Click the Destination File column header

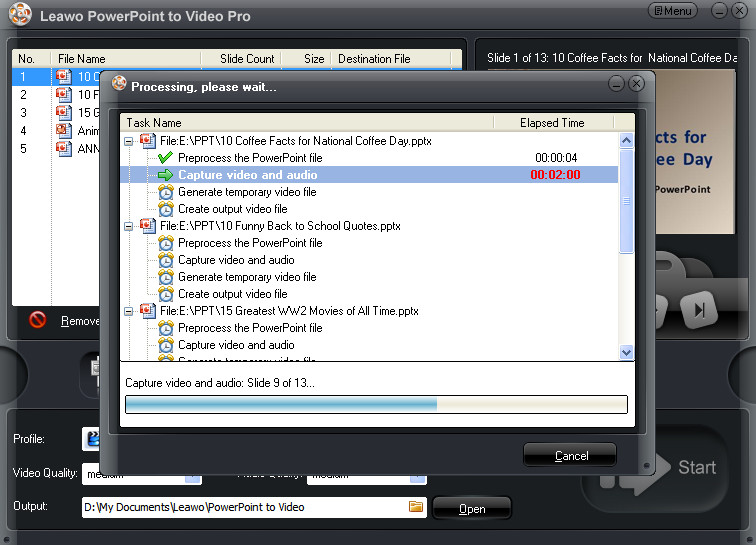click(392, 59)
